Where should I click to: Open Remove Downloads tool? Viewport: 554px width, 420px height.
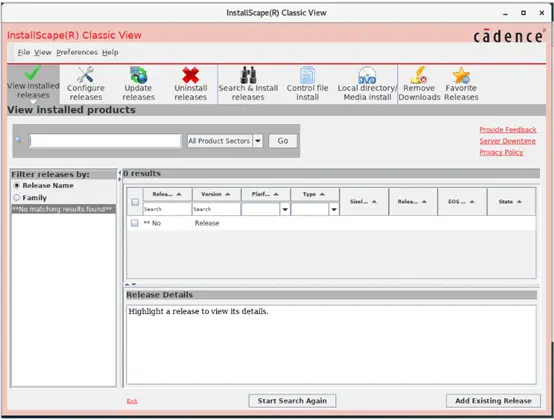419,84
